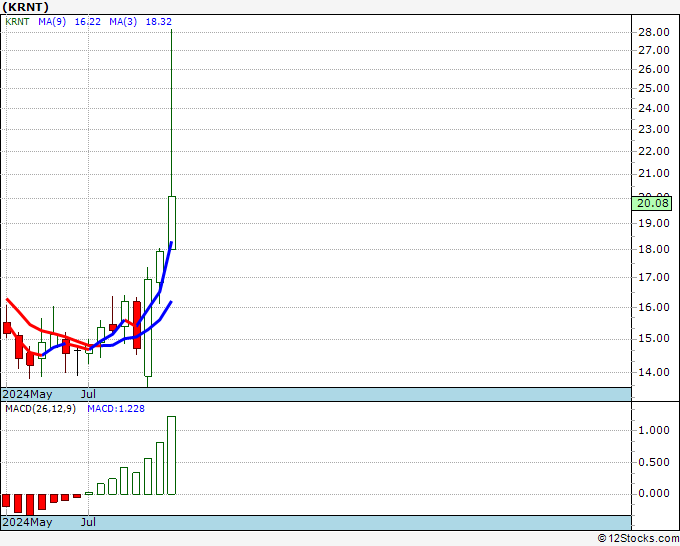Image resolution: width=680 pixels, height=546 pixels.
Task: Click the 19.00 price axis label
Action: (654, 223)
